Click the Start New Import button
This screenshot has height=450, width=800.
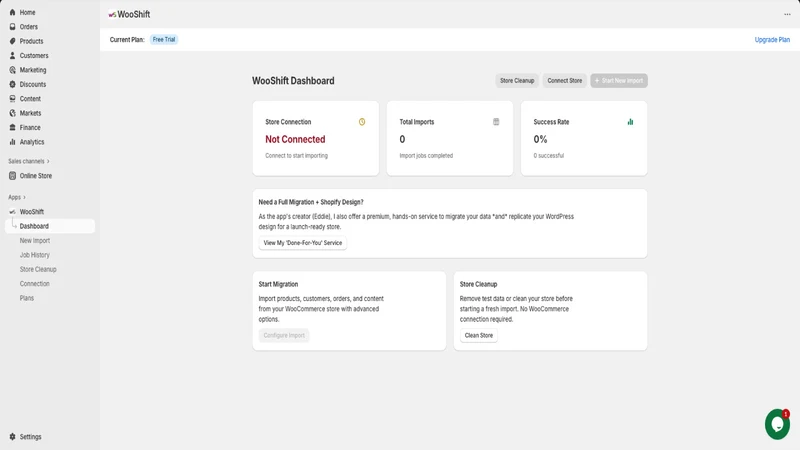click(619, 81)
